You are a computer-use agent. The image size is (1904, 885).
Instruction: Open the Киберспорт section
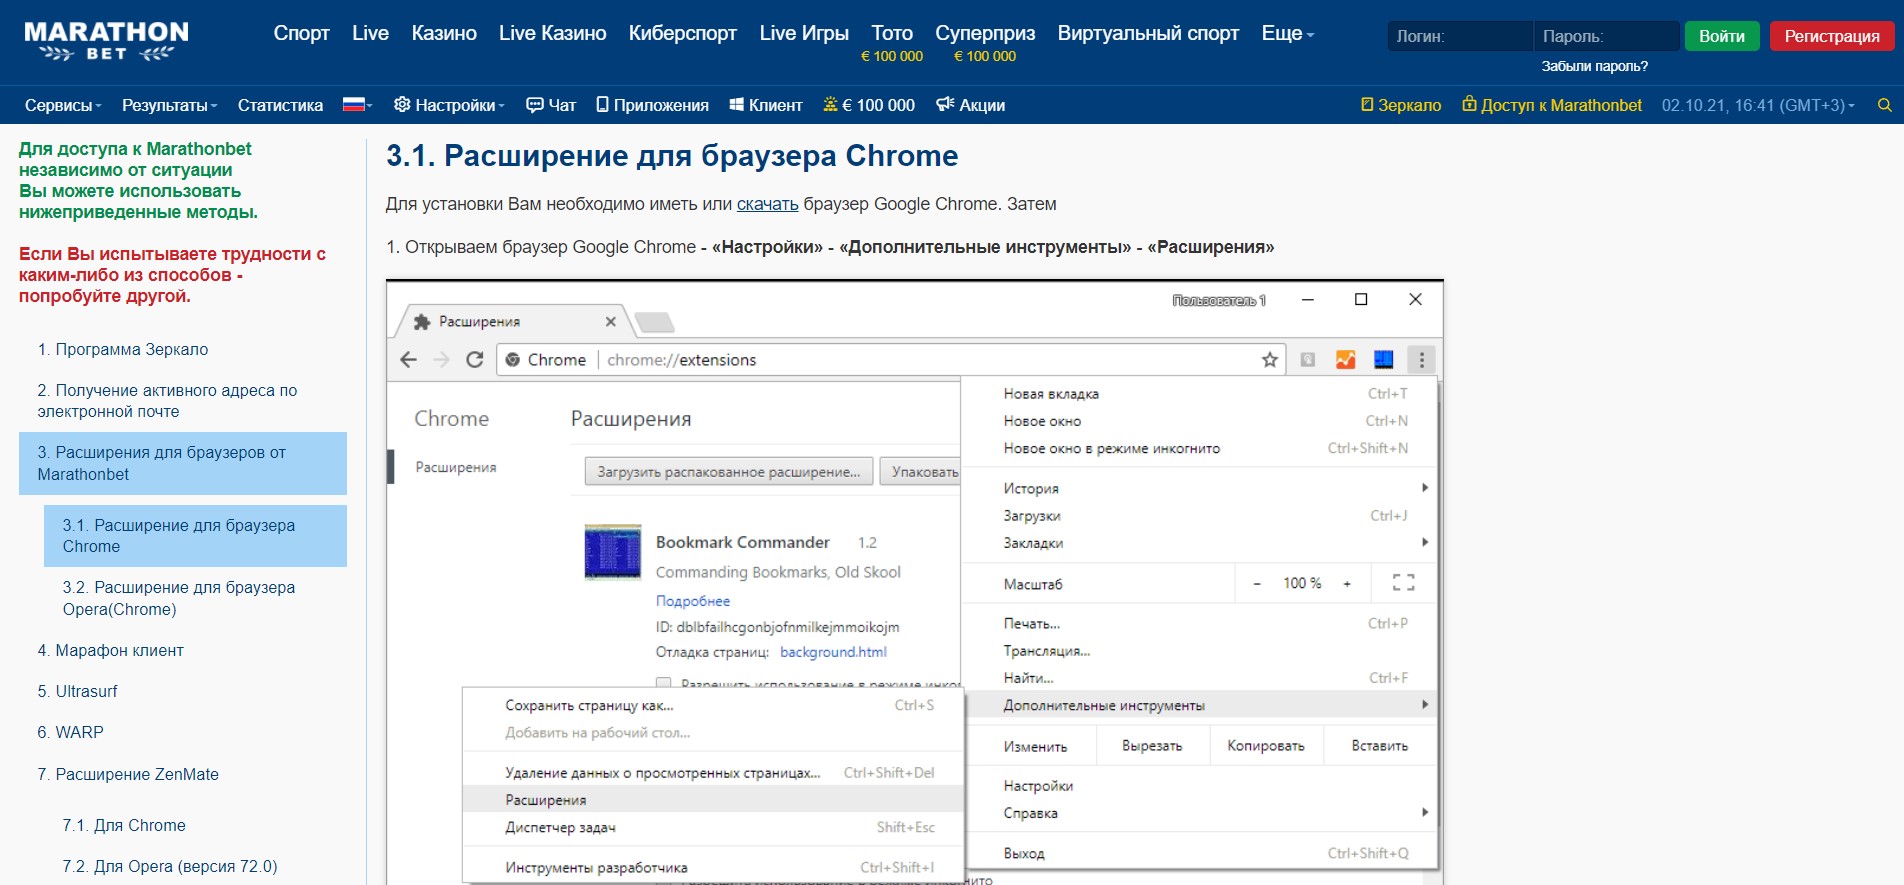(x=682, y=33)
